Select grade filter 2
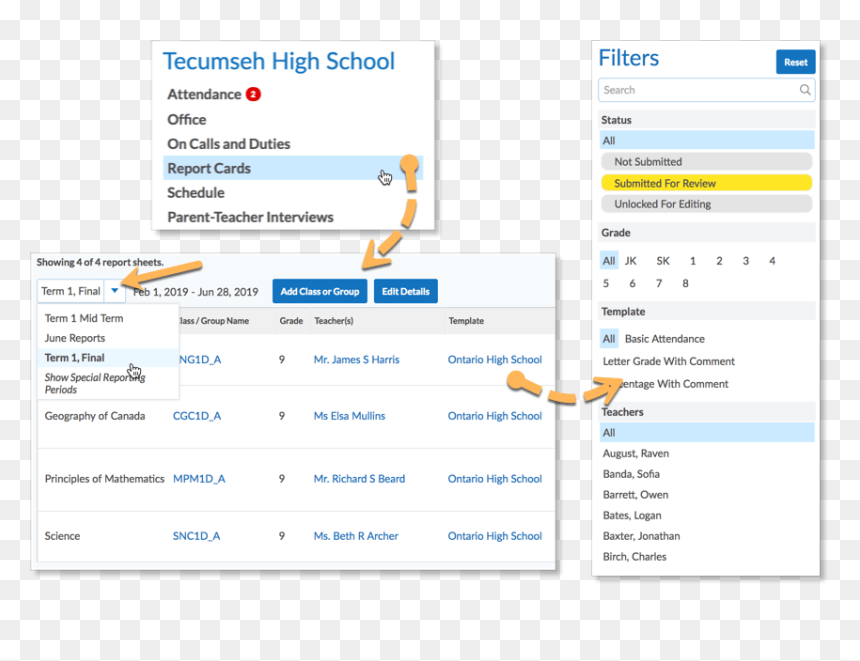 pyautogui.click(x=719, y=261)
